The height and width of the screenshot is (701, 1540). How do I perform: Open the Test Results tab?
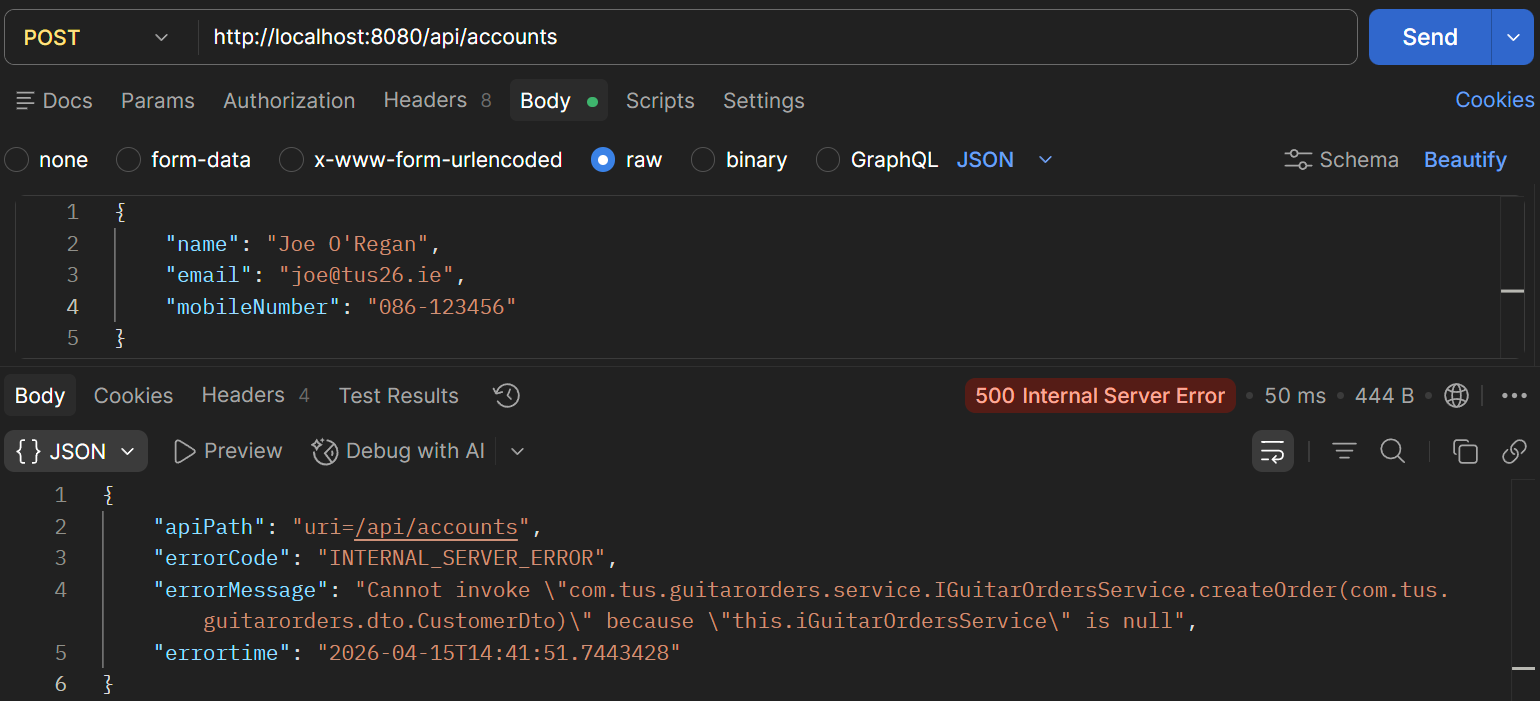pos(398,396)
